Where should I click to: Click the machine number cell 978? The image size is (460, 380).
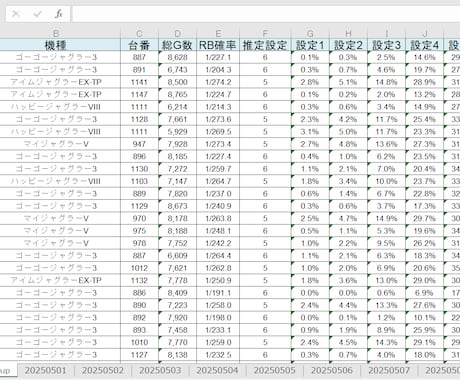[x=139, y=243]
